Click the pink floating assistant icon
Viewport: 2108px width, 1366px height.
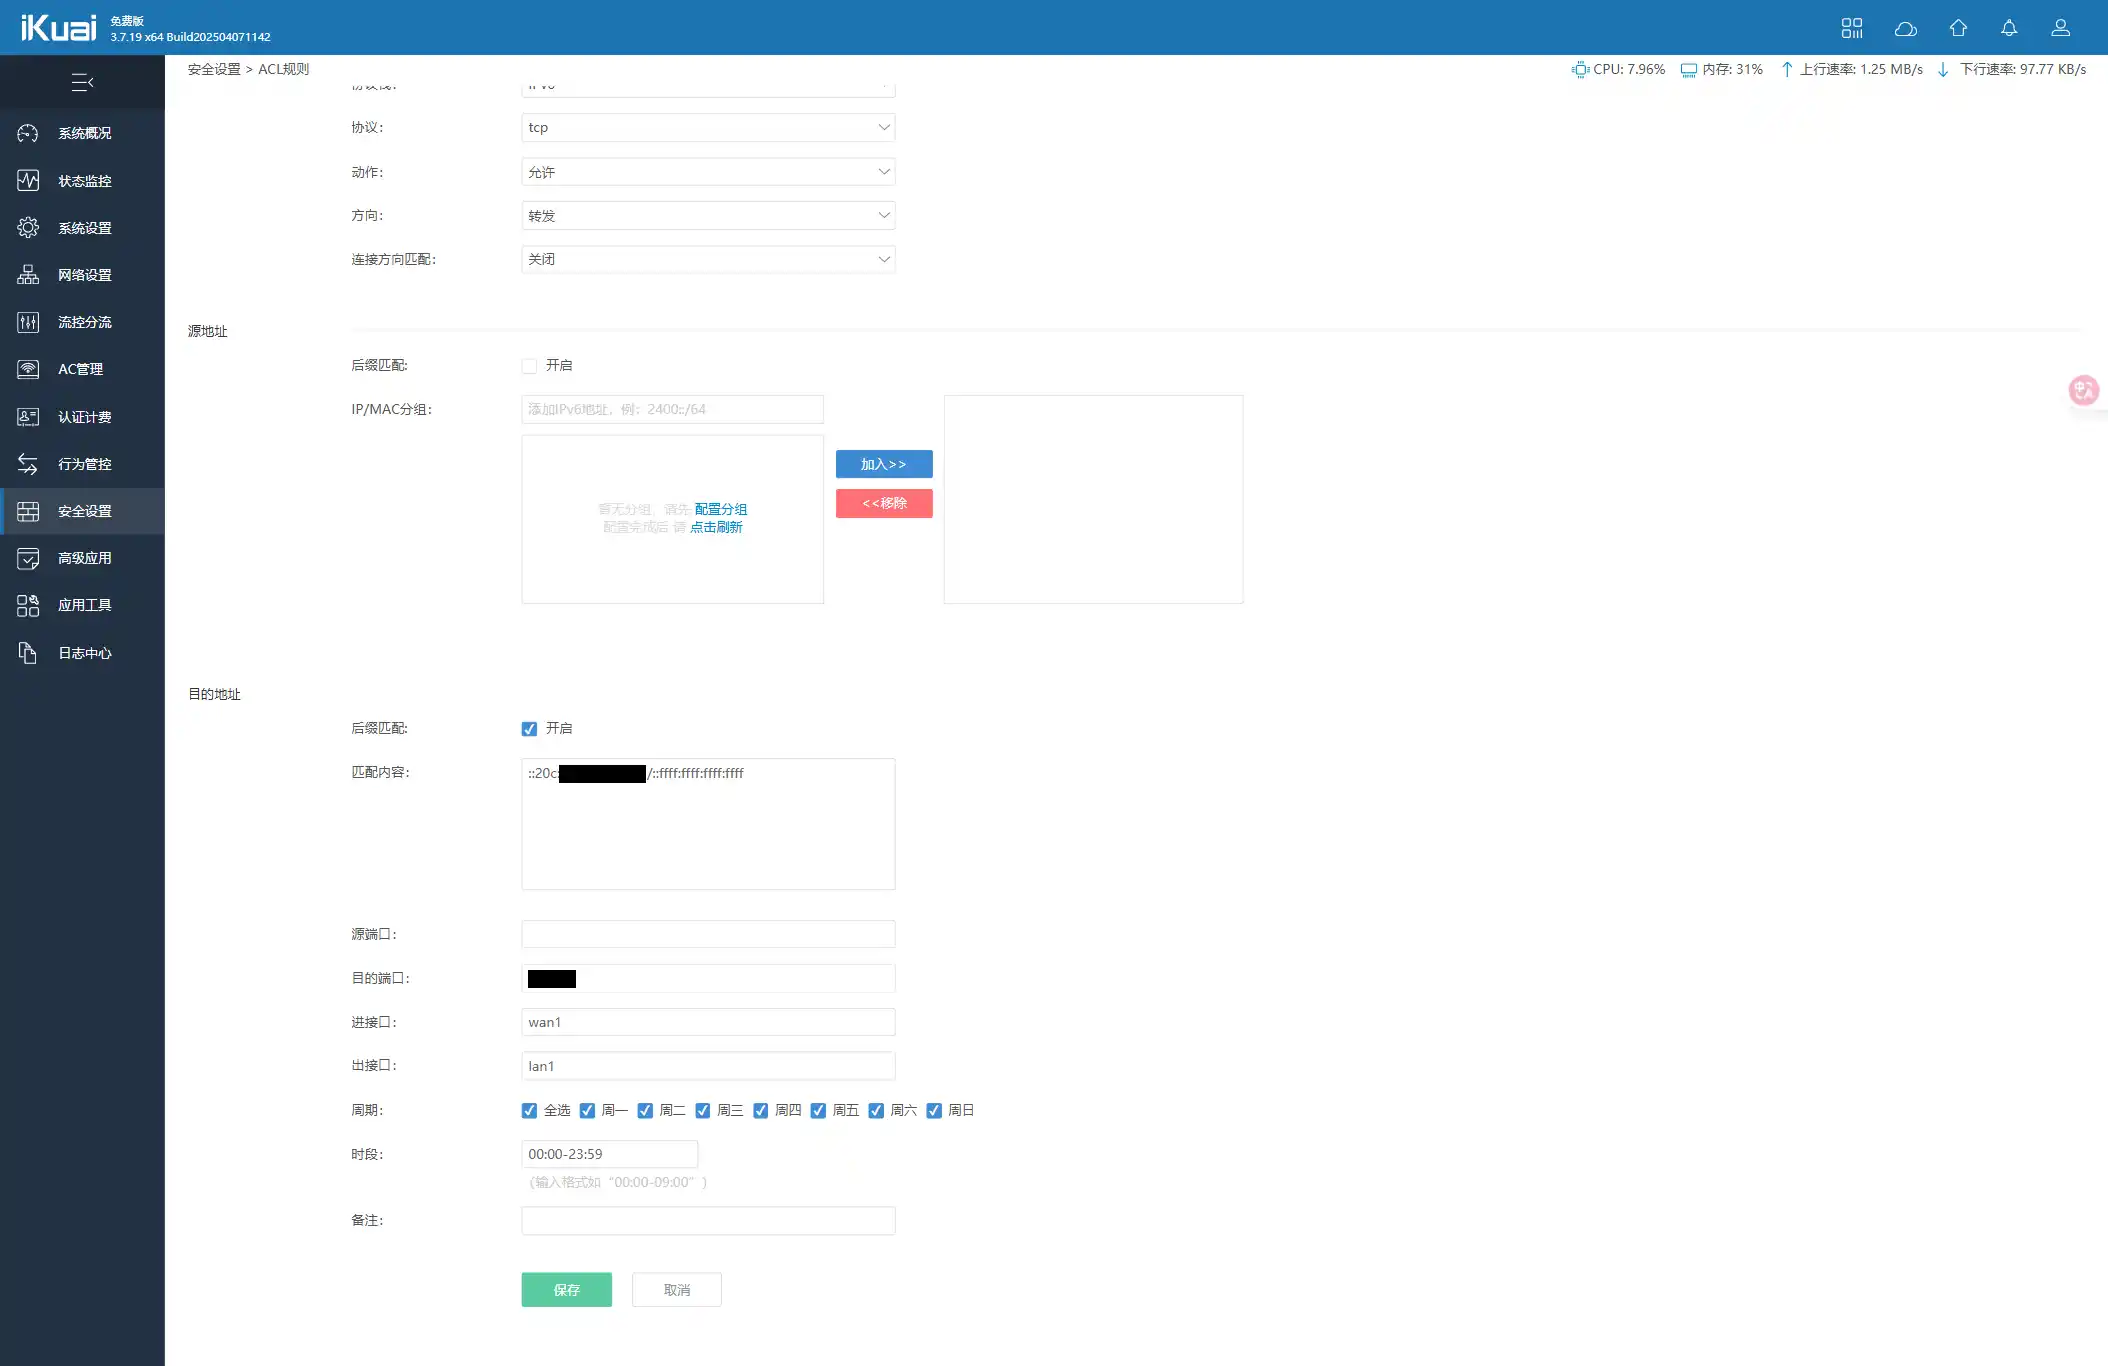pos(2084,390)
